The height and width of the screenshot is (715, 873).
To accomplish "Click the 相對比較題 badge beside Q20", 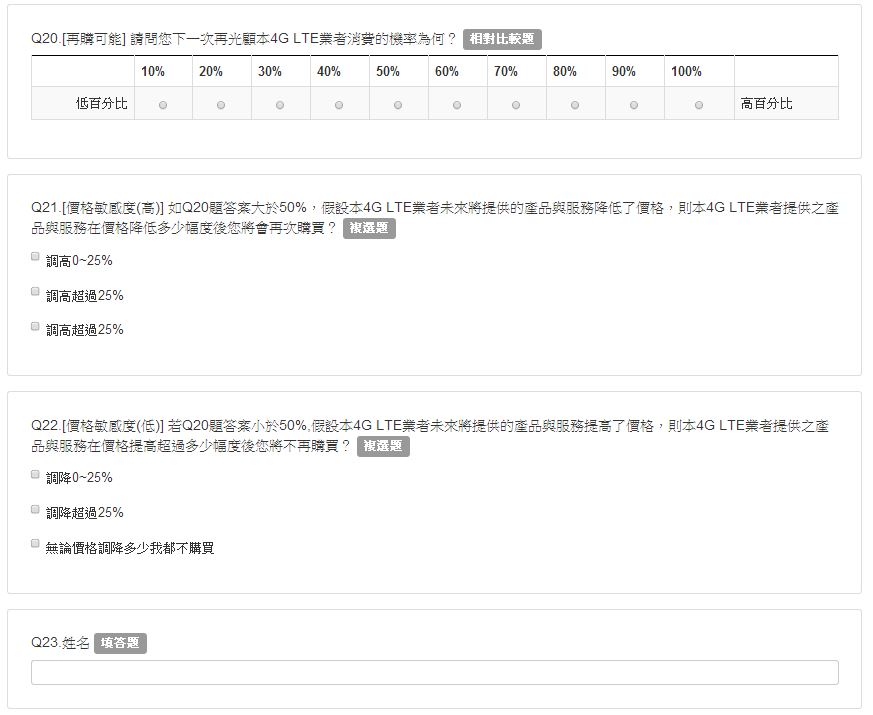I will pyautogui.click(x=502, y=39).
